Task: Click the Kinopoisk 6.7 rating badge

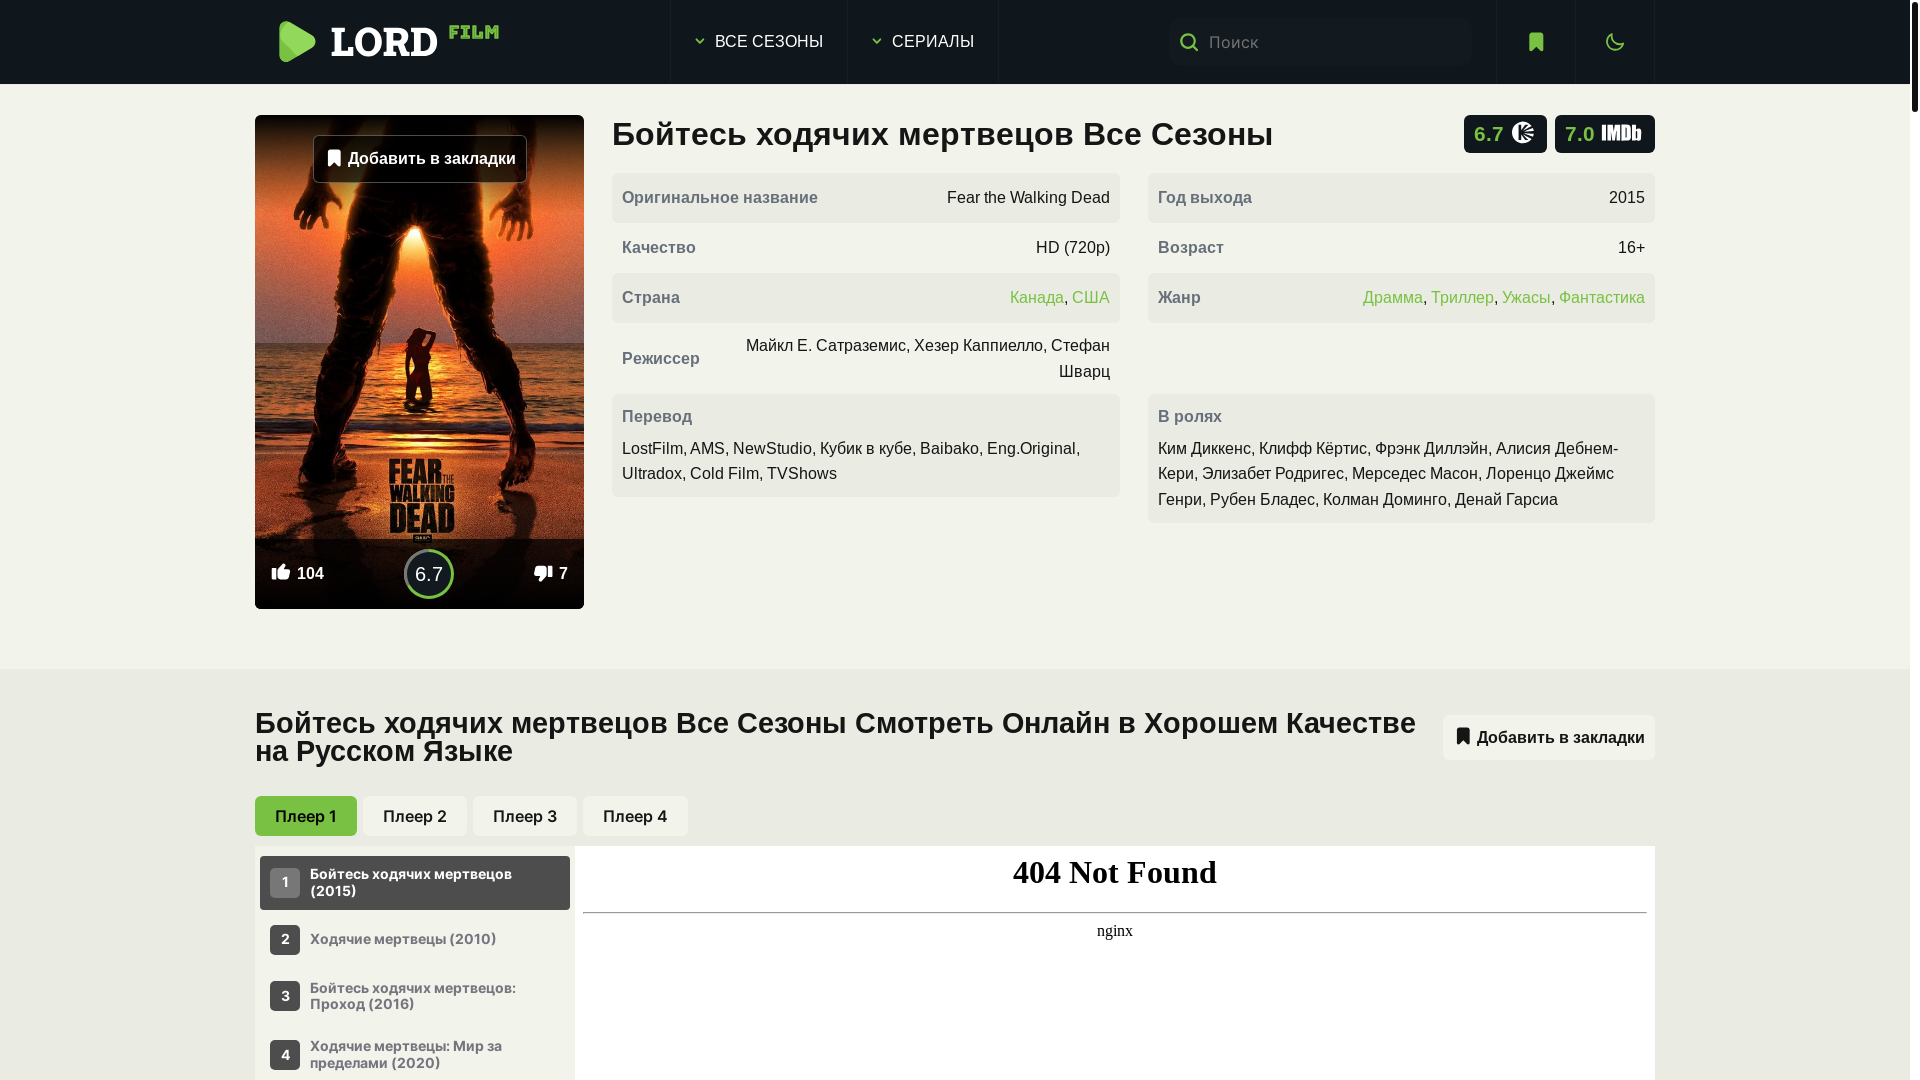Action: pos(1505,134)
